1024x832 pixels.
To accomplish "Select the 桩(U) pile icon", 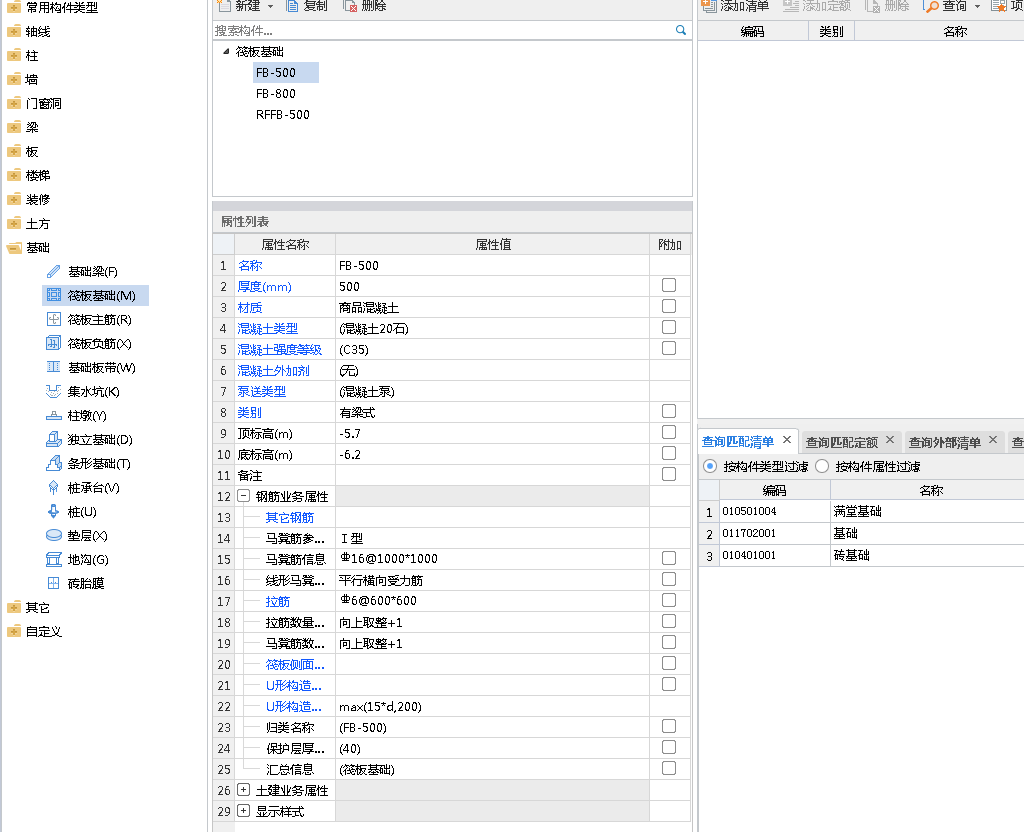I will (54, 511).
